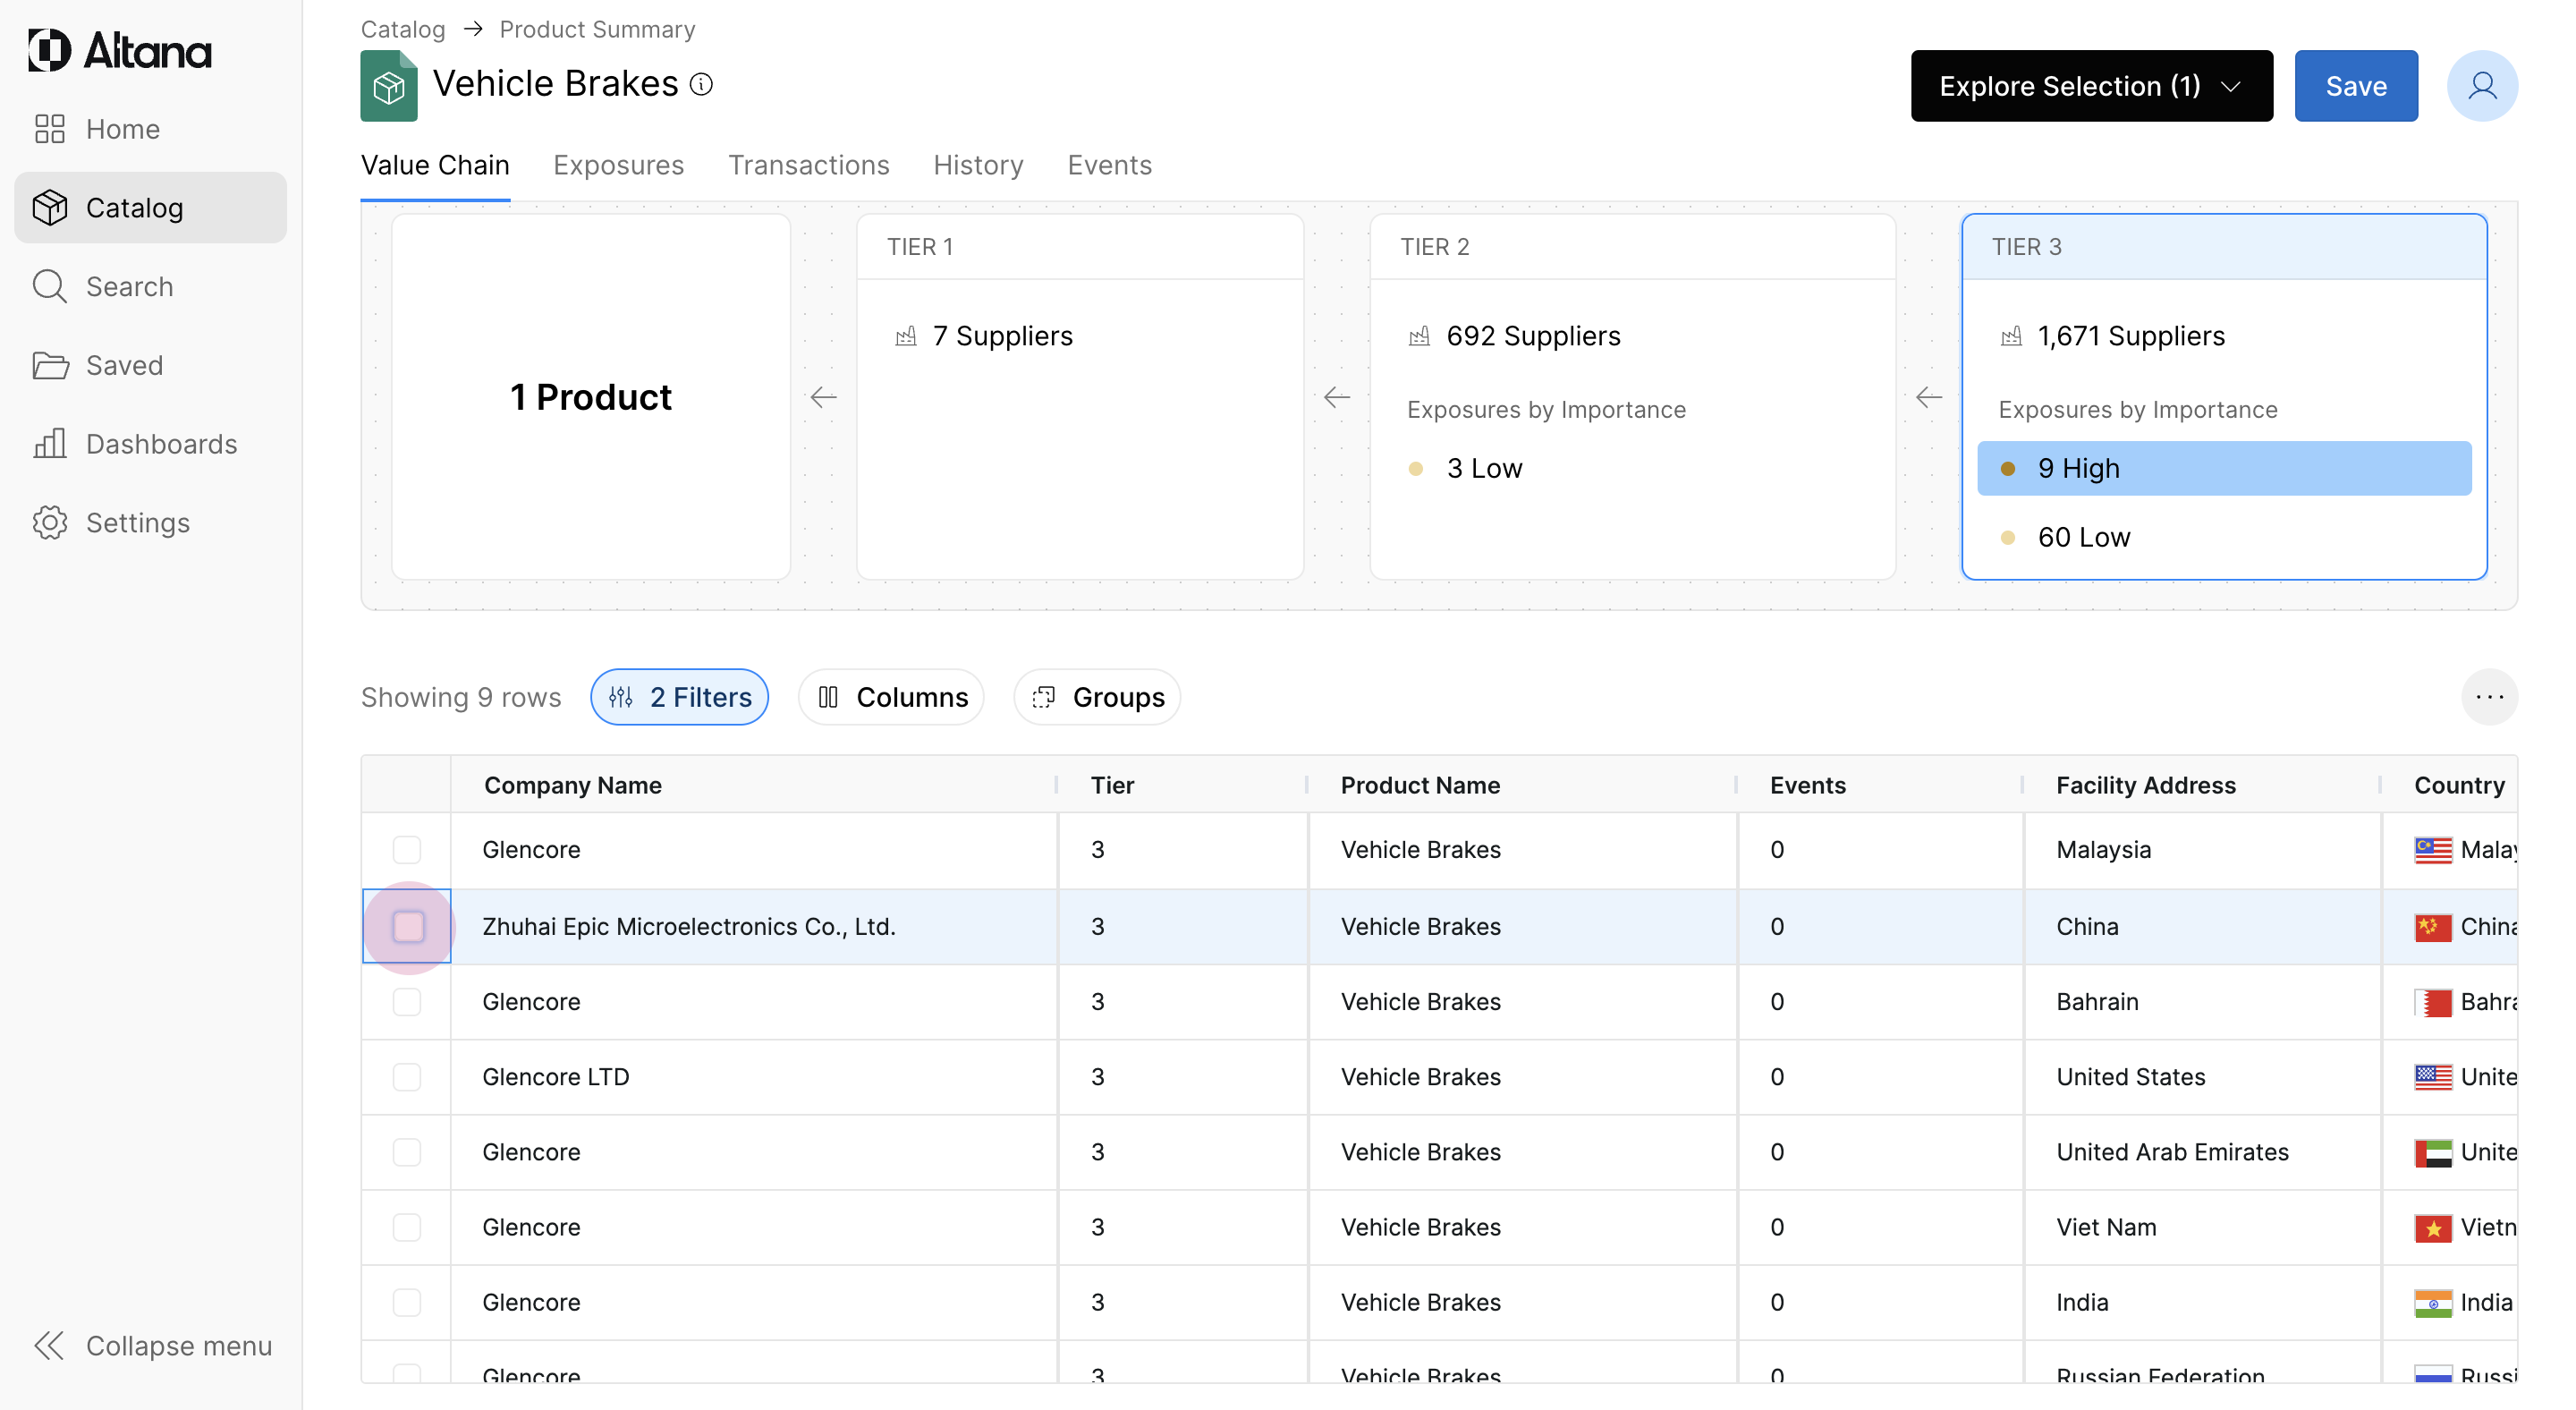This screenshot has height=1410, width=2576.
Task: Select the Glencore LTD row checkbox
Action: tap(407, 1077)
